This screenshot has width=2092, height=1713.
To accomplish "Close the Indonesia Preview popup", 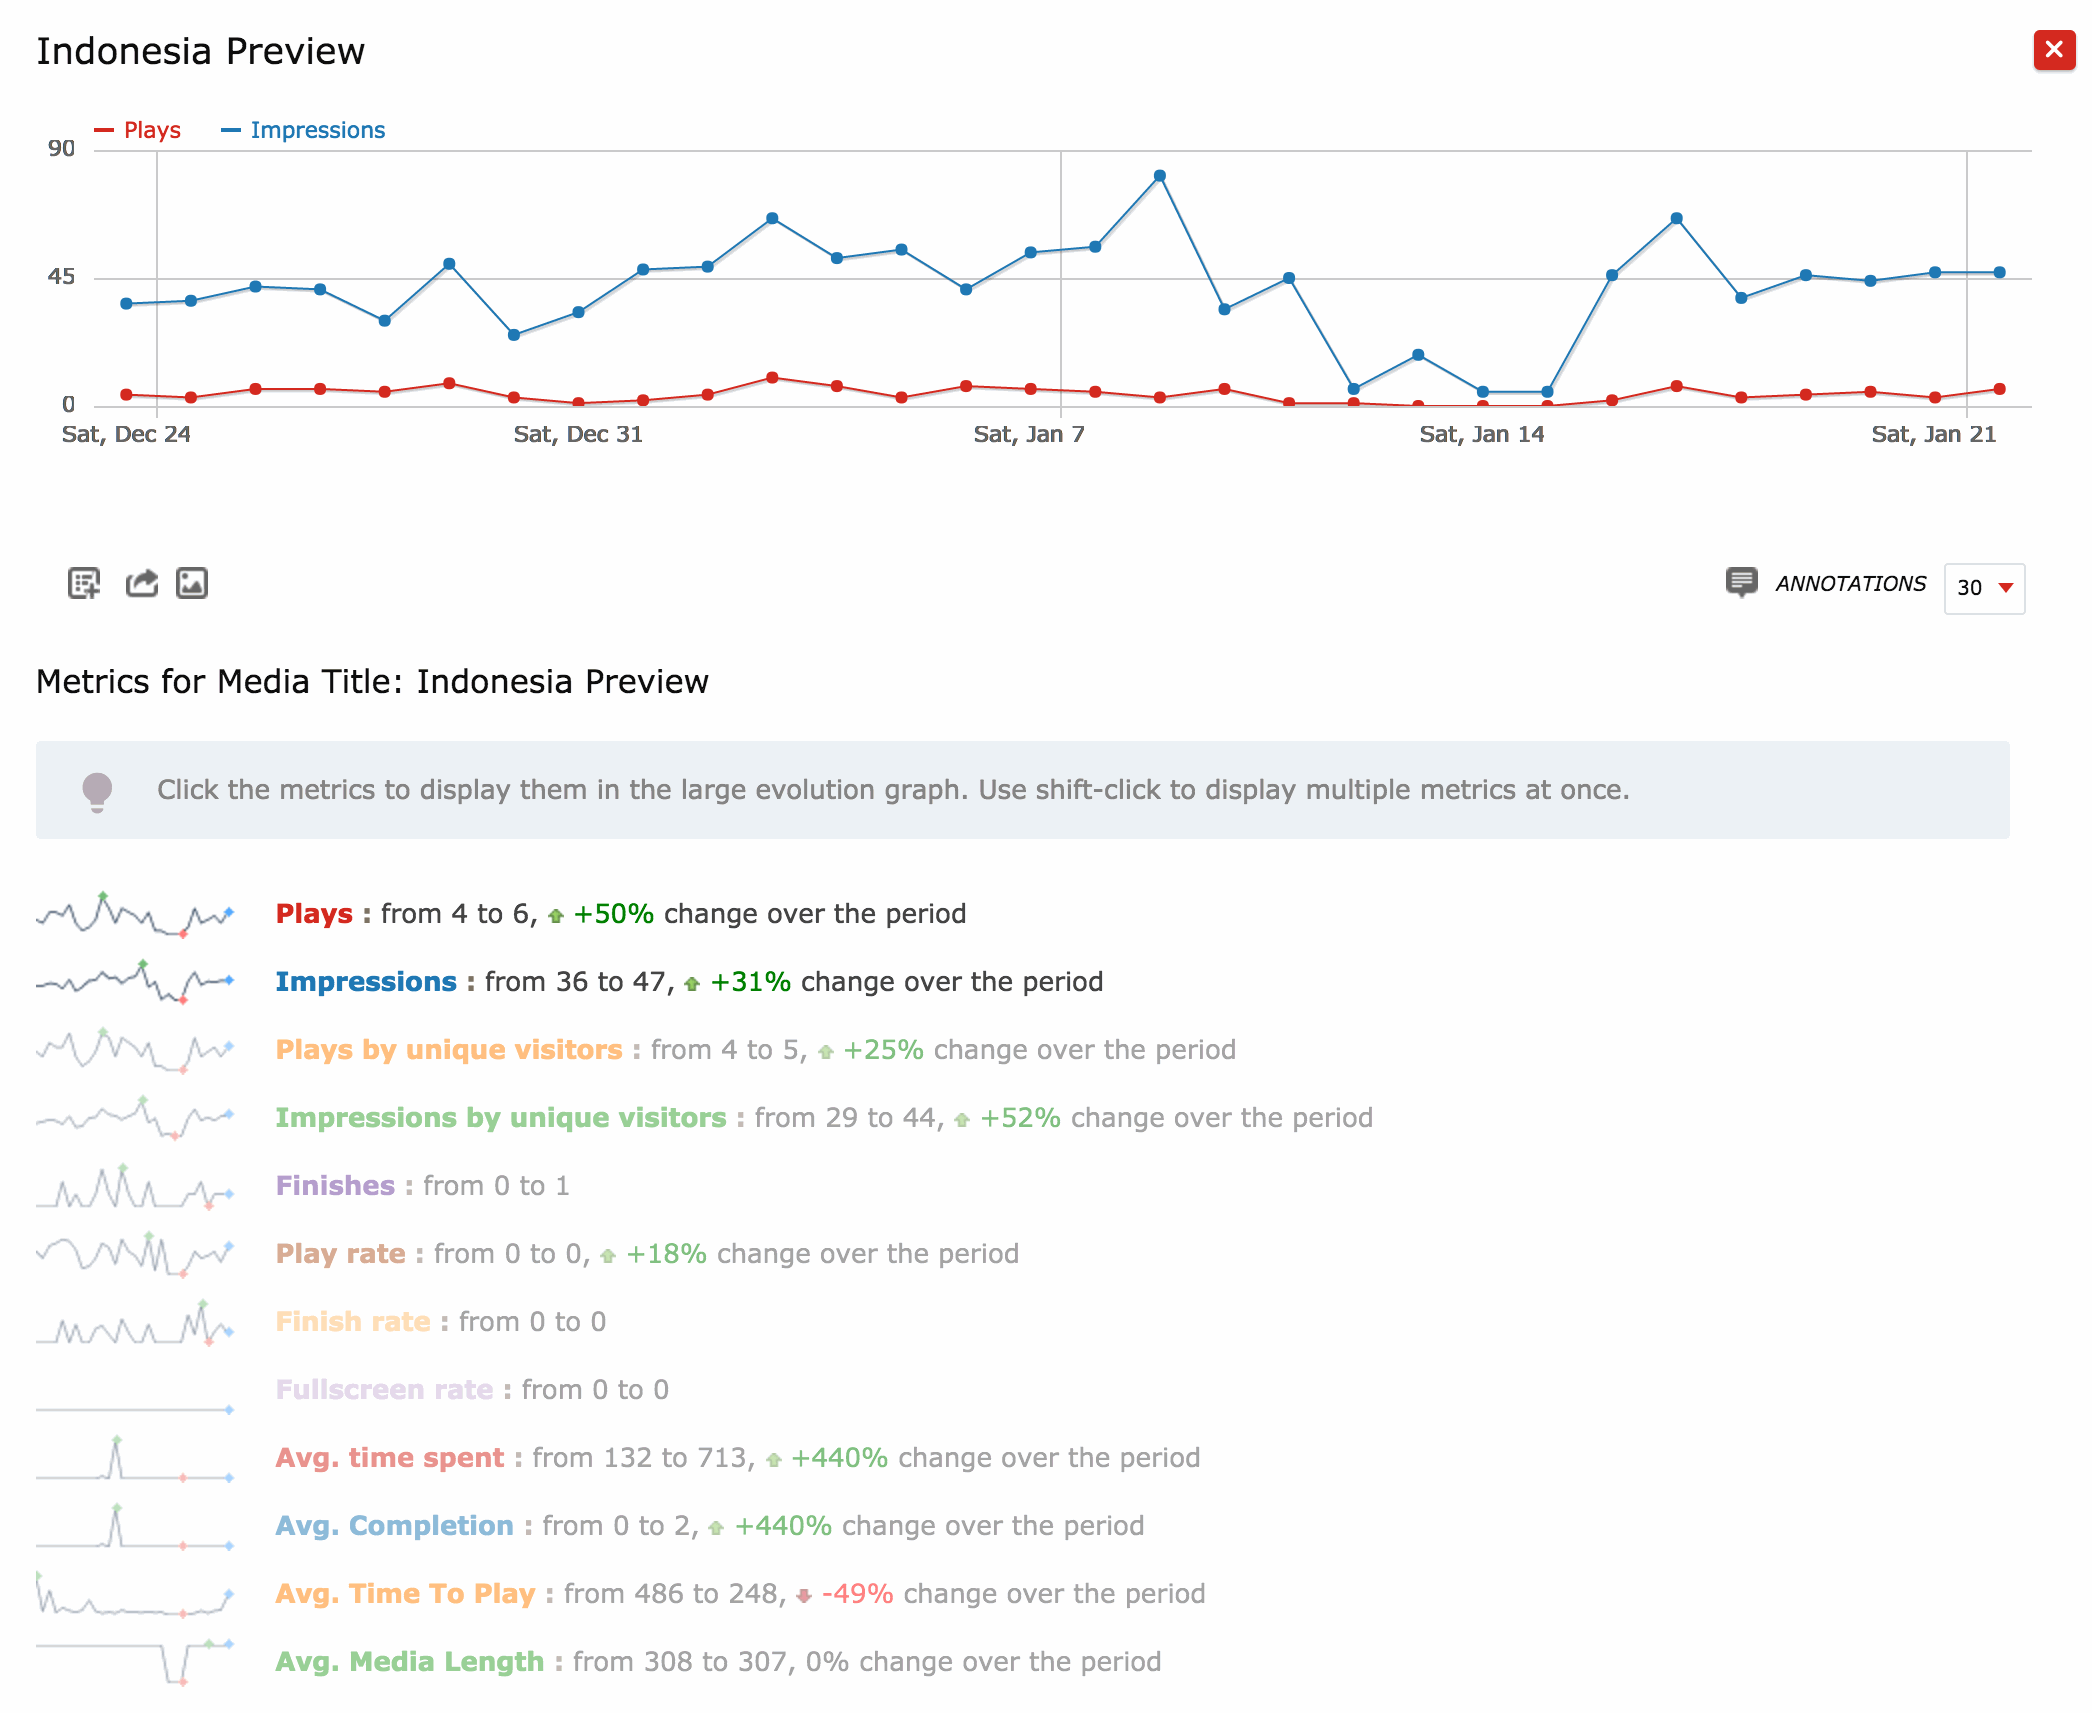I will pyautogui.click(x=2053, y=50).
